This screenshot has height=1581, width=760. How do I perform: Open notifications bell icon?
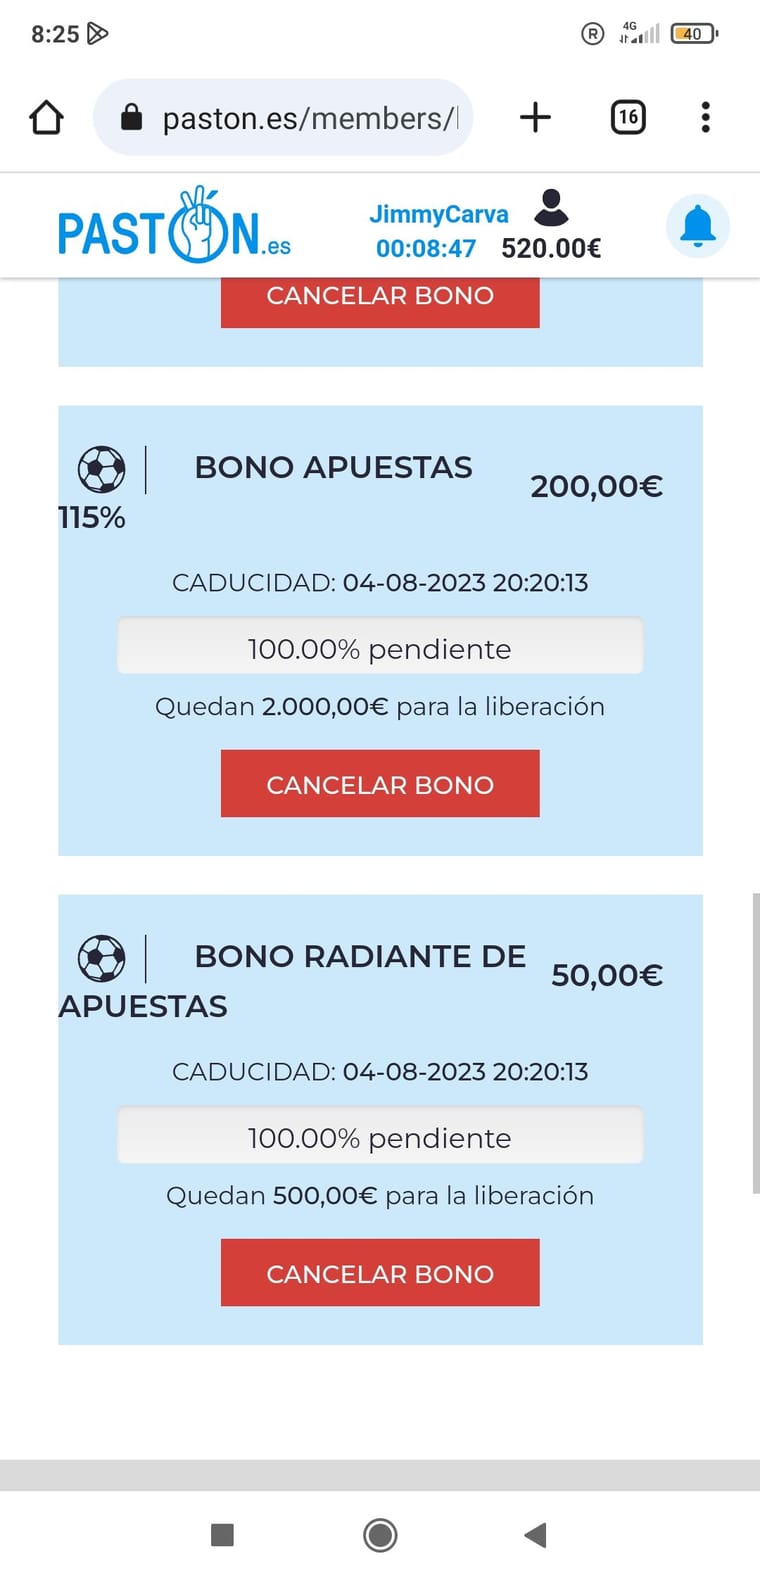(x=697, y=226)
